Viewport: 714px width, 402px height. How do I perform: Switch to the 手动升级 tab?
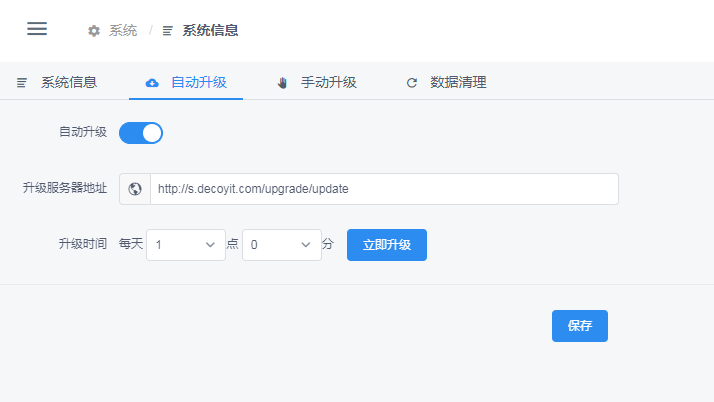point(328,83)
